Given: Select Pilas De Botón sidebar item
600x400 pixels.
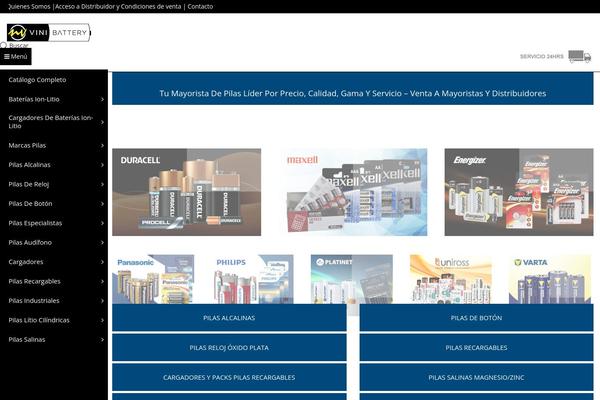Looking at the screenshot, I should [x=30, y=204].
